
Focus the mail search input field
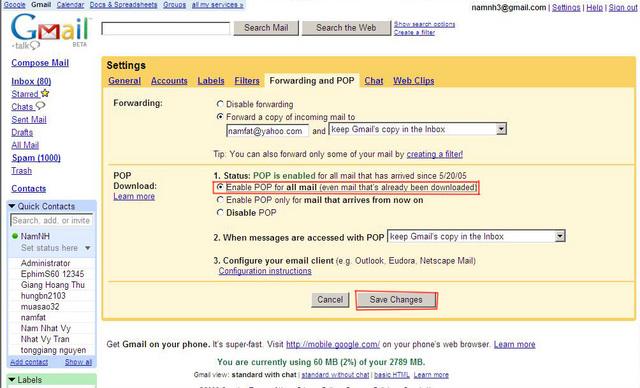[166, 29]
